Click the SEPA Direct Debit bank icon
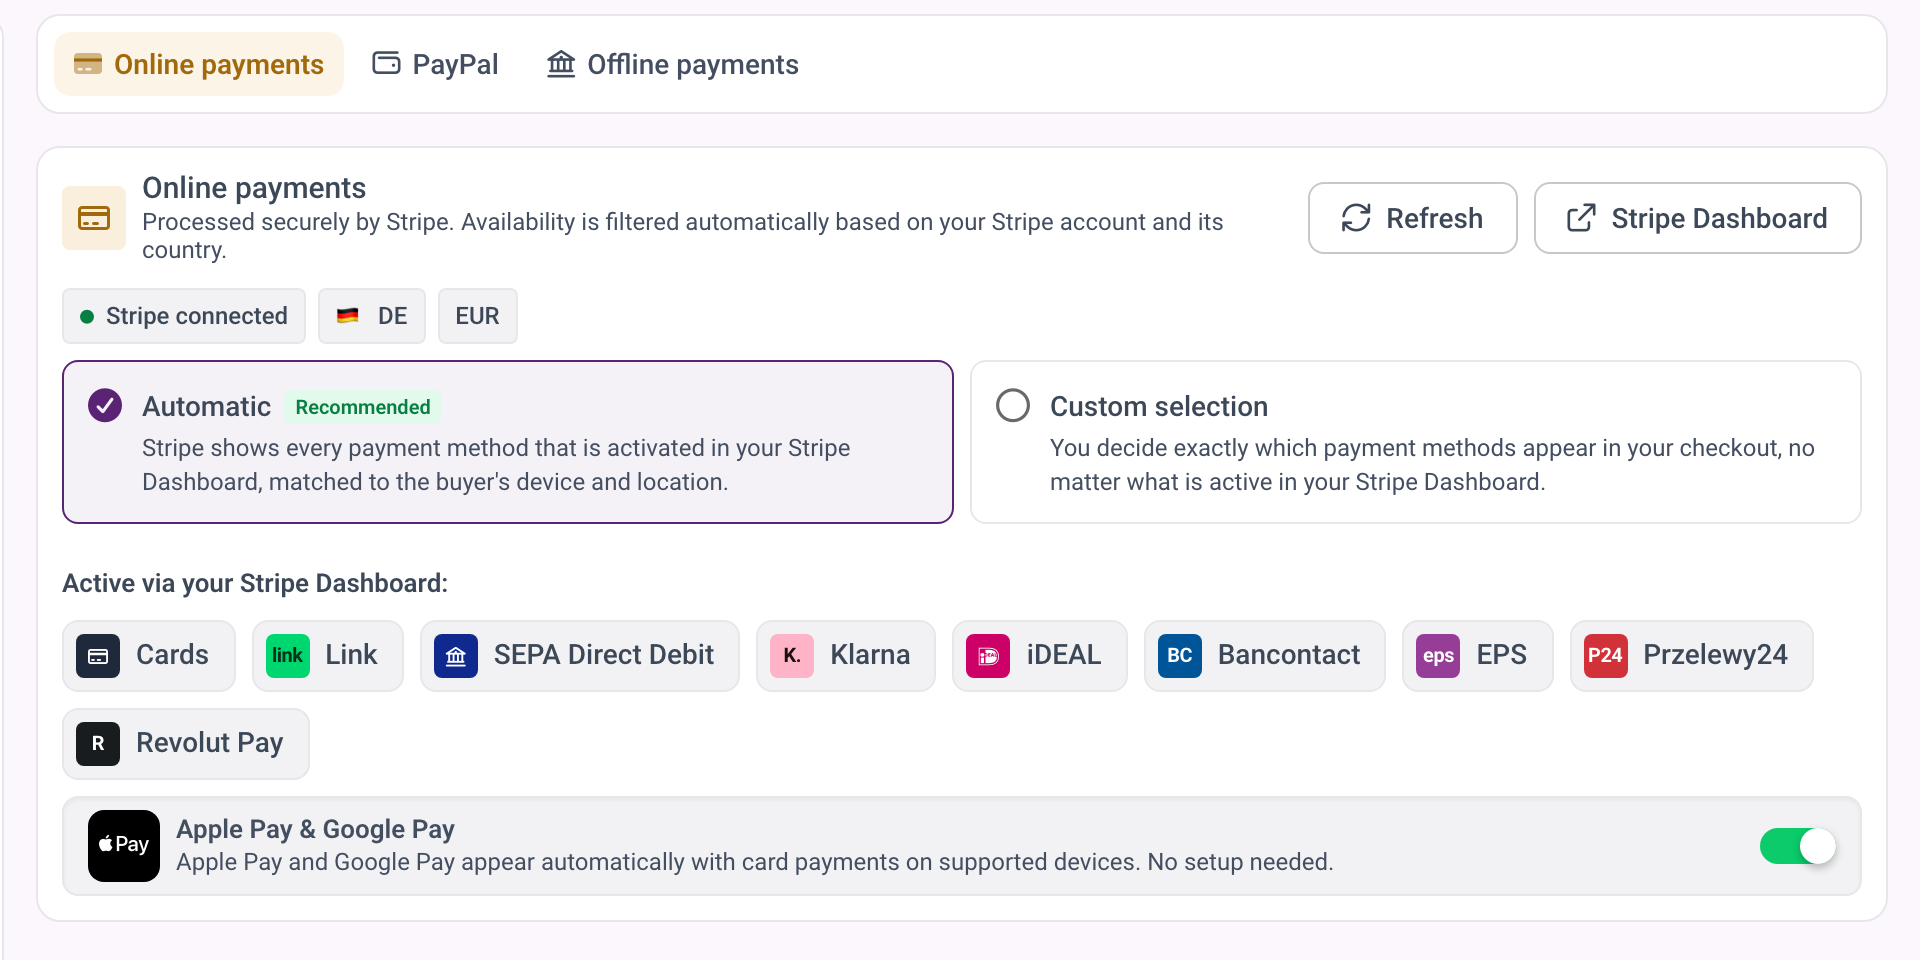Viewport: 1920px width, 960px height. pyautogui.click(x=456, y=656)
